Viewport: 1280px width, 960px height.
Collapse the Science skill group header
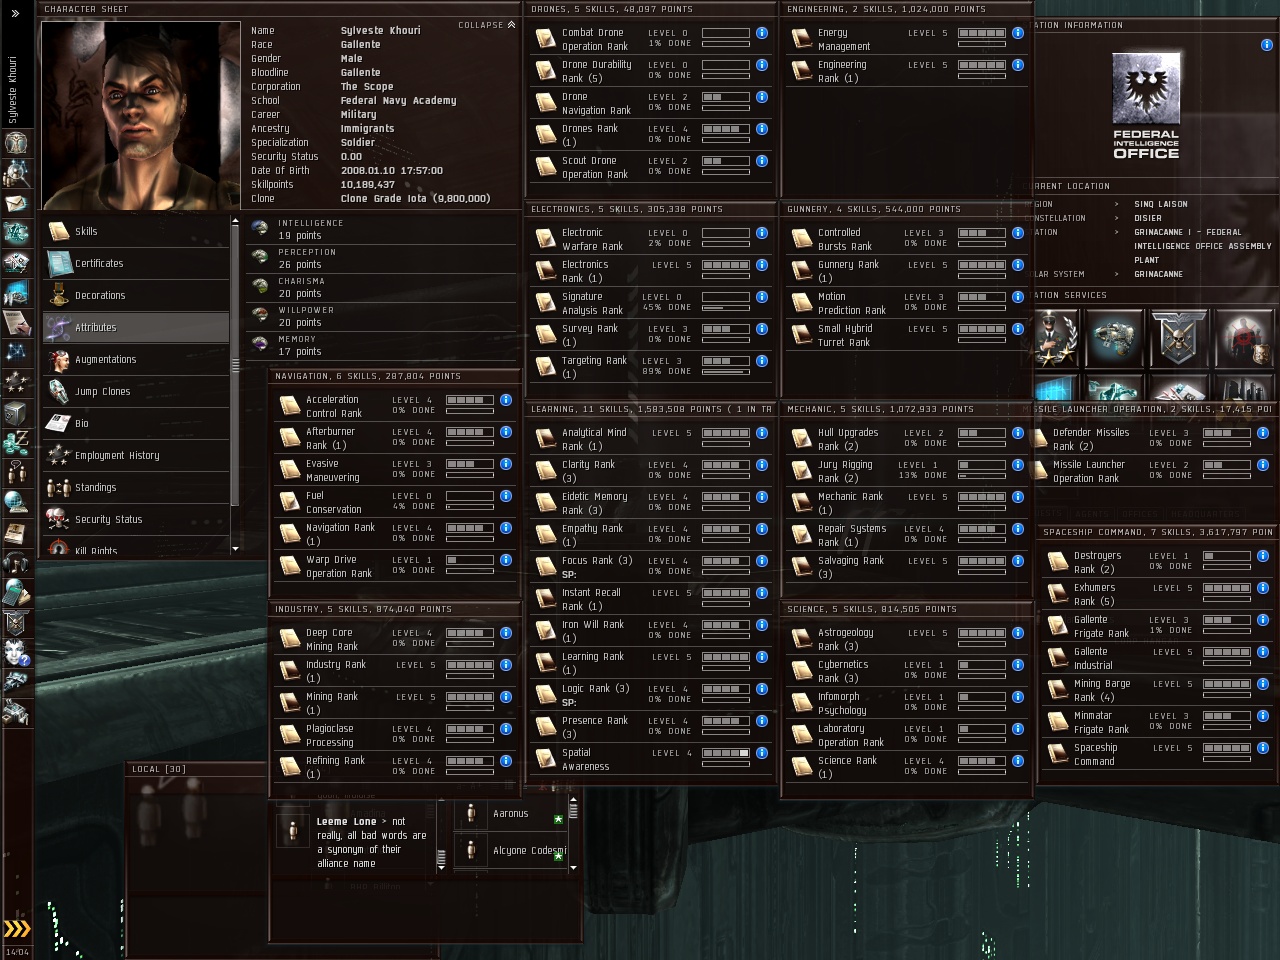(908, 609)
